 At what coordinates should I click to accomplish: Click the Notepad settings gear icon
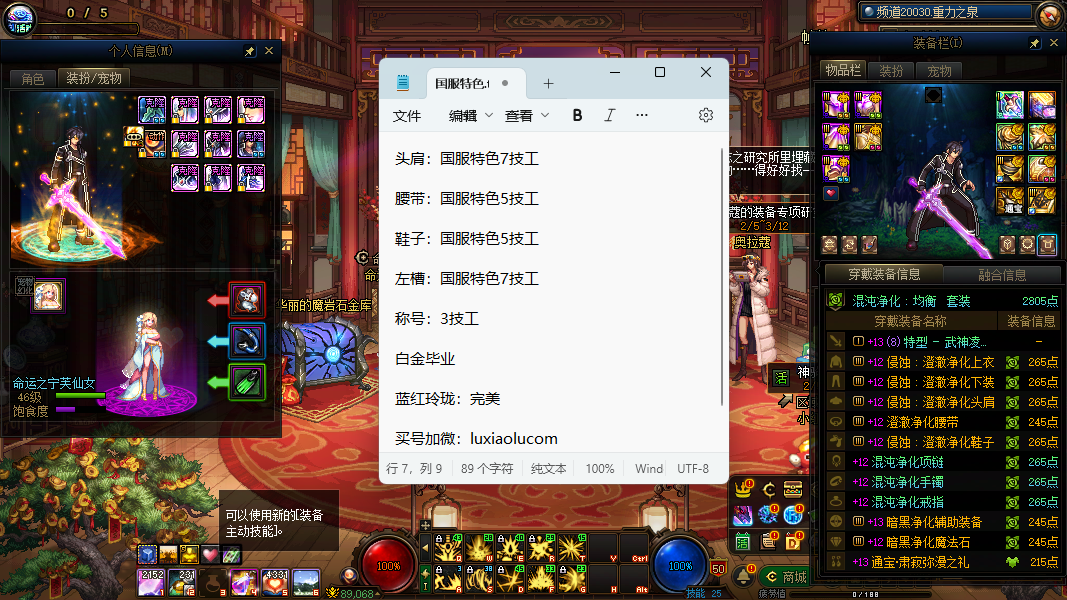click(705, 115)
